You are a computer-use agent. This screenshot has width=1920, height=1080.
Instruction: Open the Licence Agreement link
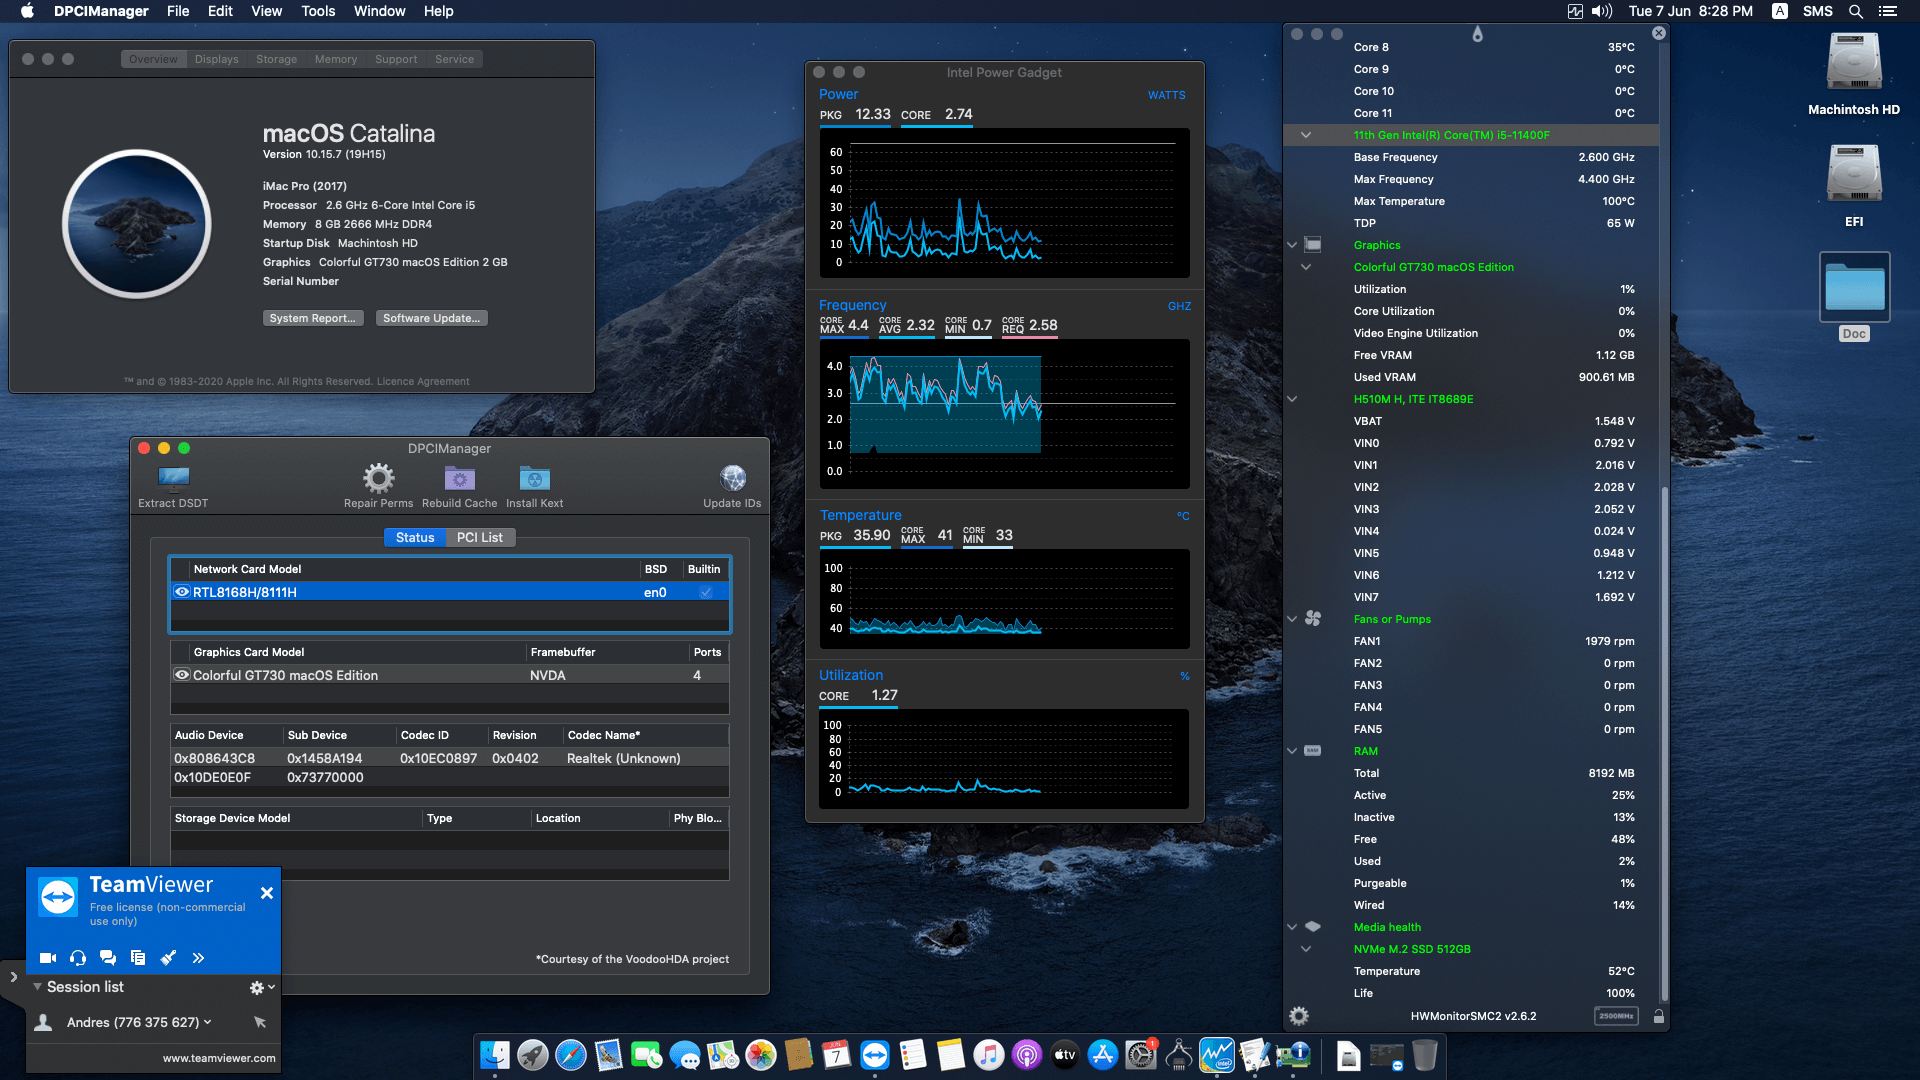423,381
